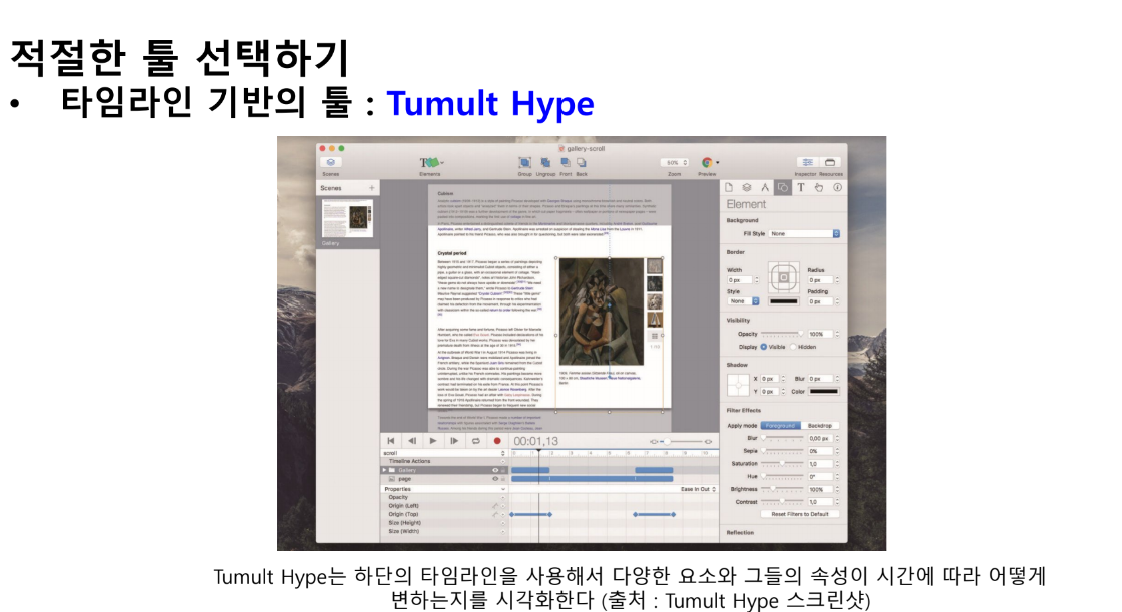Step forward one frame button

[x=454, y=441]
